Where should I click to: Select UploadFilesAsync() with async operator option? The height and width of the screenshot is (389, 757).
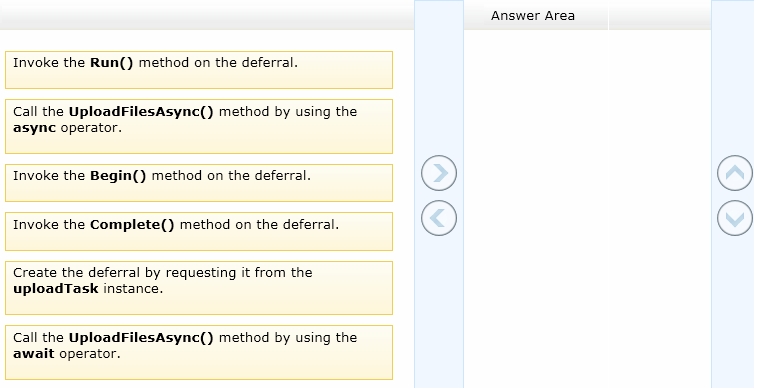point(199,126)
